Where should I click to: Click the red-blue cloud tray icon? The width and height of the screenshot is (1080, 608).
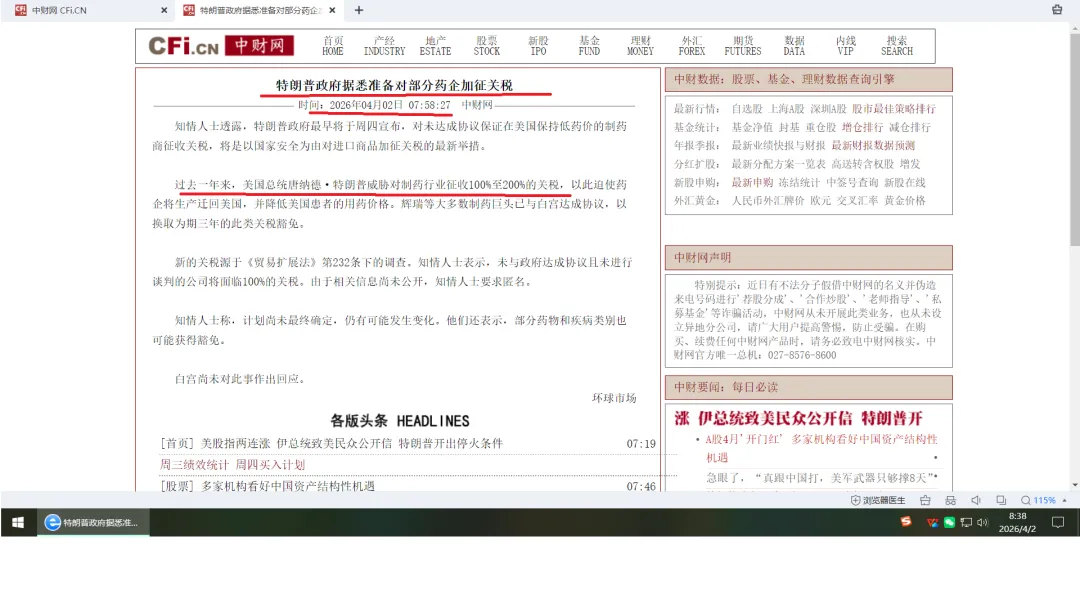932,523
